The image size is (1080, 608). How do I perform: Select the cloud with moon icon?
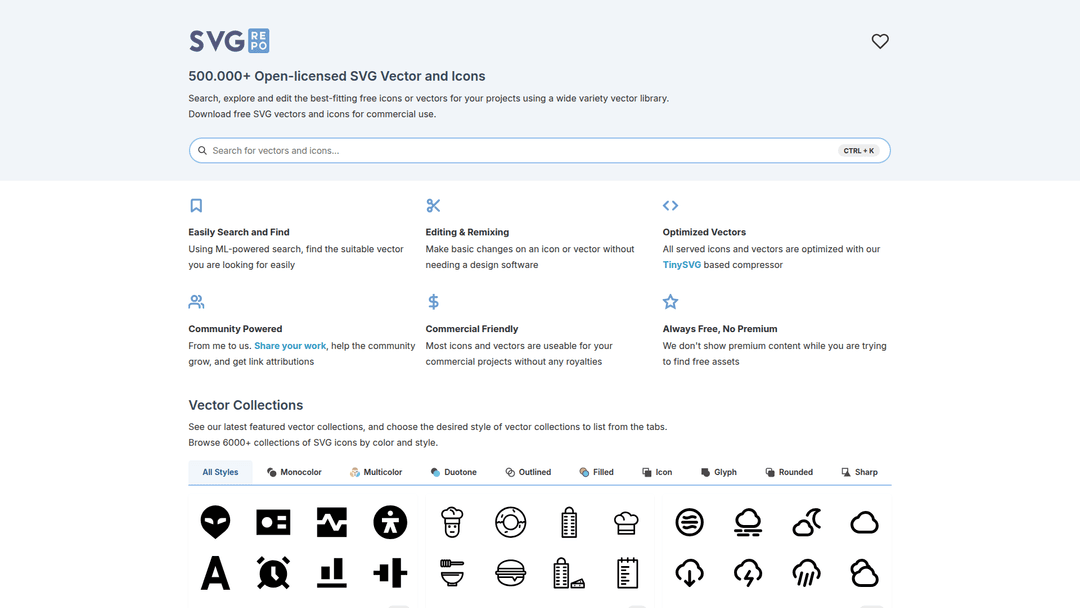tap(806, 521)
